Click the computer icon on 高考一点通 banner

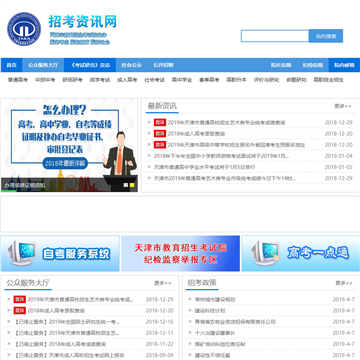[x=266, y=253]
